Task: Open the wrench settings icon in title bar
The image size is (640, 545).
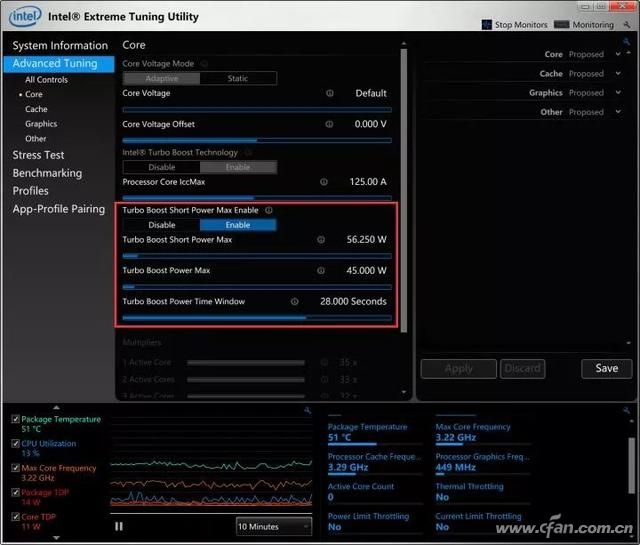Action: pyautogui.click(x=627, y=24)
